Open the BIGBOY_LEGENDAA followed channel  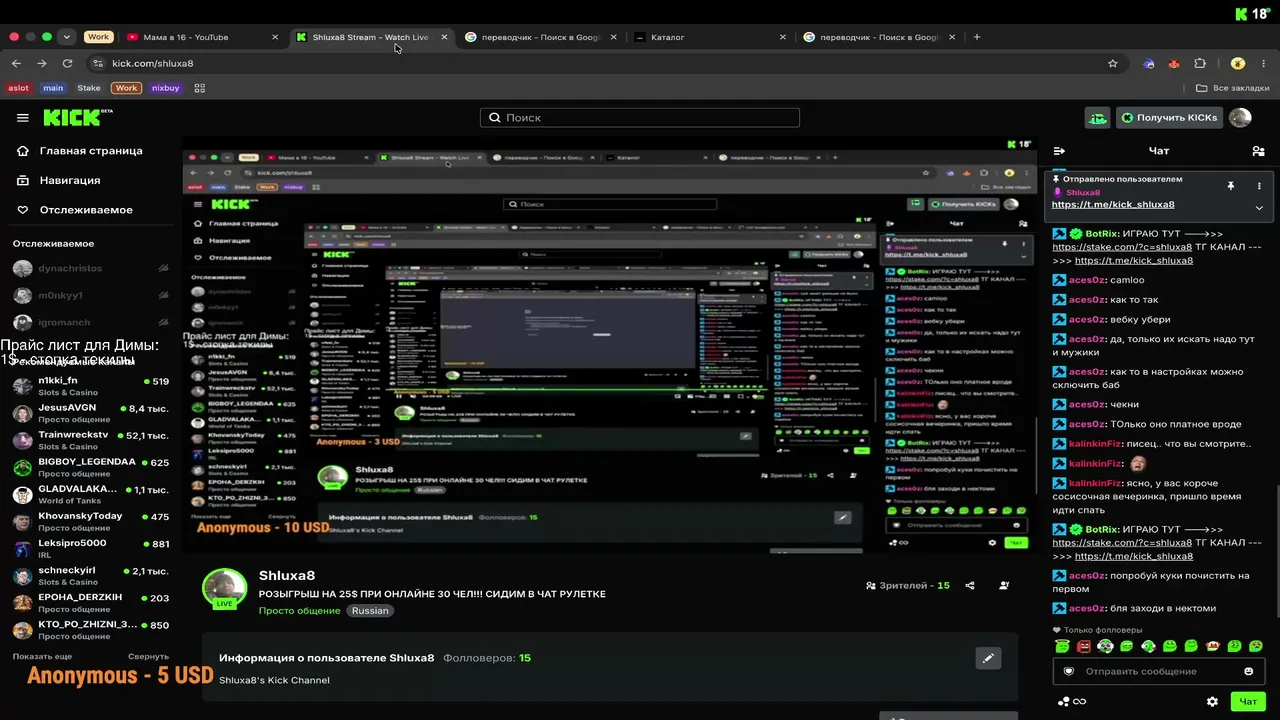(x=90, y=467)
